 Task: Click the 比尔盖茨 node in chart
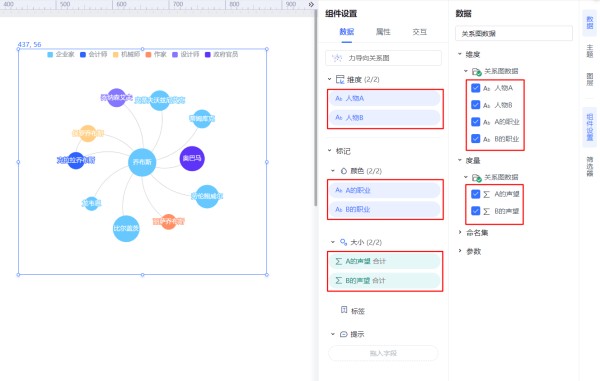pos(126,229)
